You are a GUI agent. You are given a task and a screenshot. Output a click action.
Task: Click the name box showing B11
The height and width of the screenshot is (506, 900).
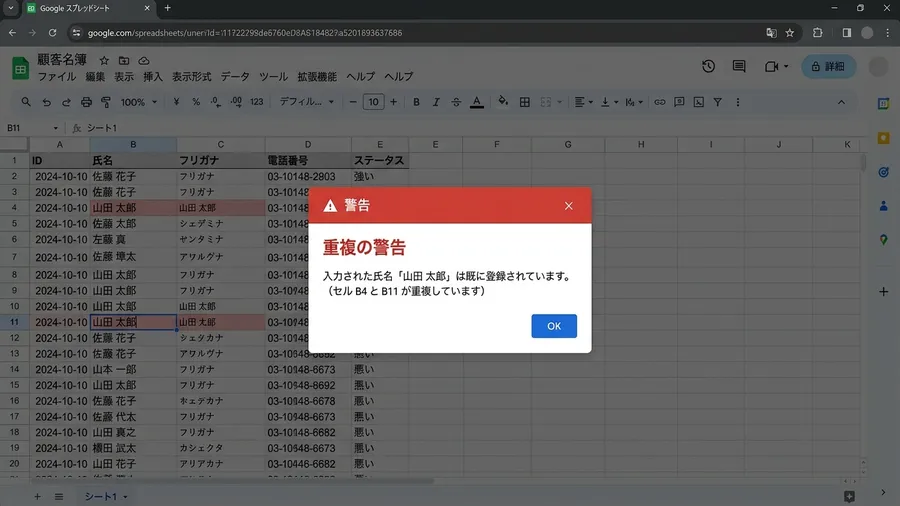[32, 128]
